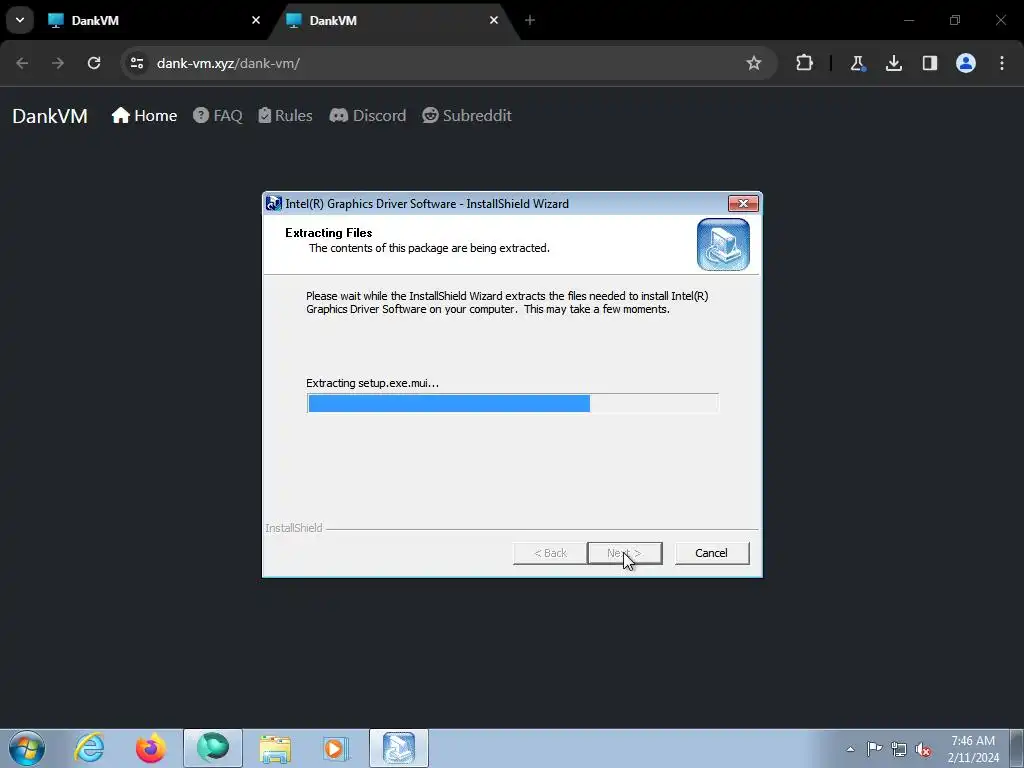
Task: Open the taskbar clock and date
Action: point(973,749)
